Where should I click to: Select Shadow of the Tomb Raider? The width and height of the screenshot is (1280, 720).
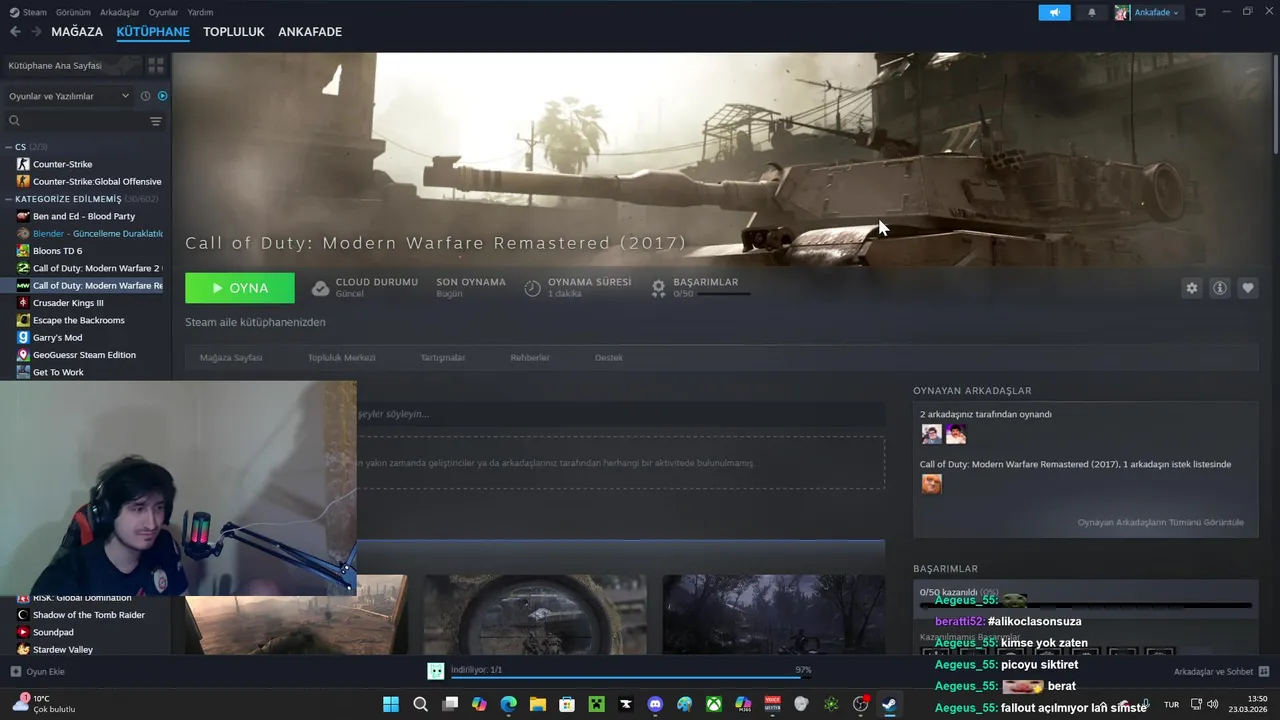[88, 615]
